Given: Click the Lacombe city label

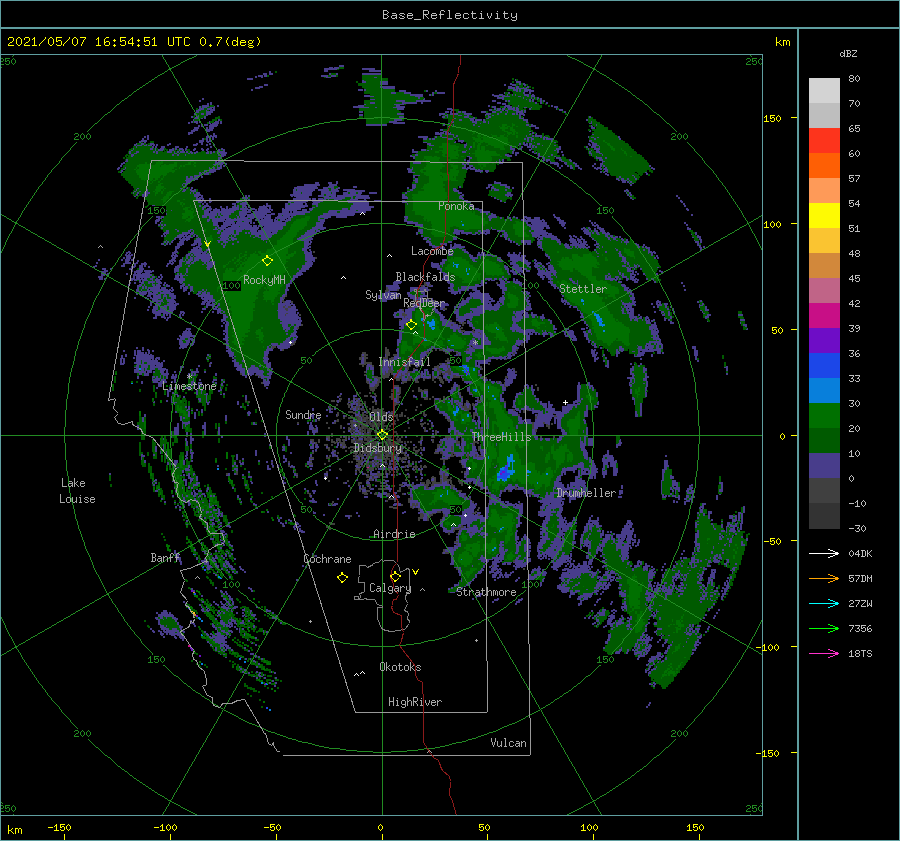Looking at the screenshot, I should pos(432,251).
